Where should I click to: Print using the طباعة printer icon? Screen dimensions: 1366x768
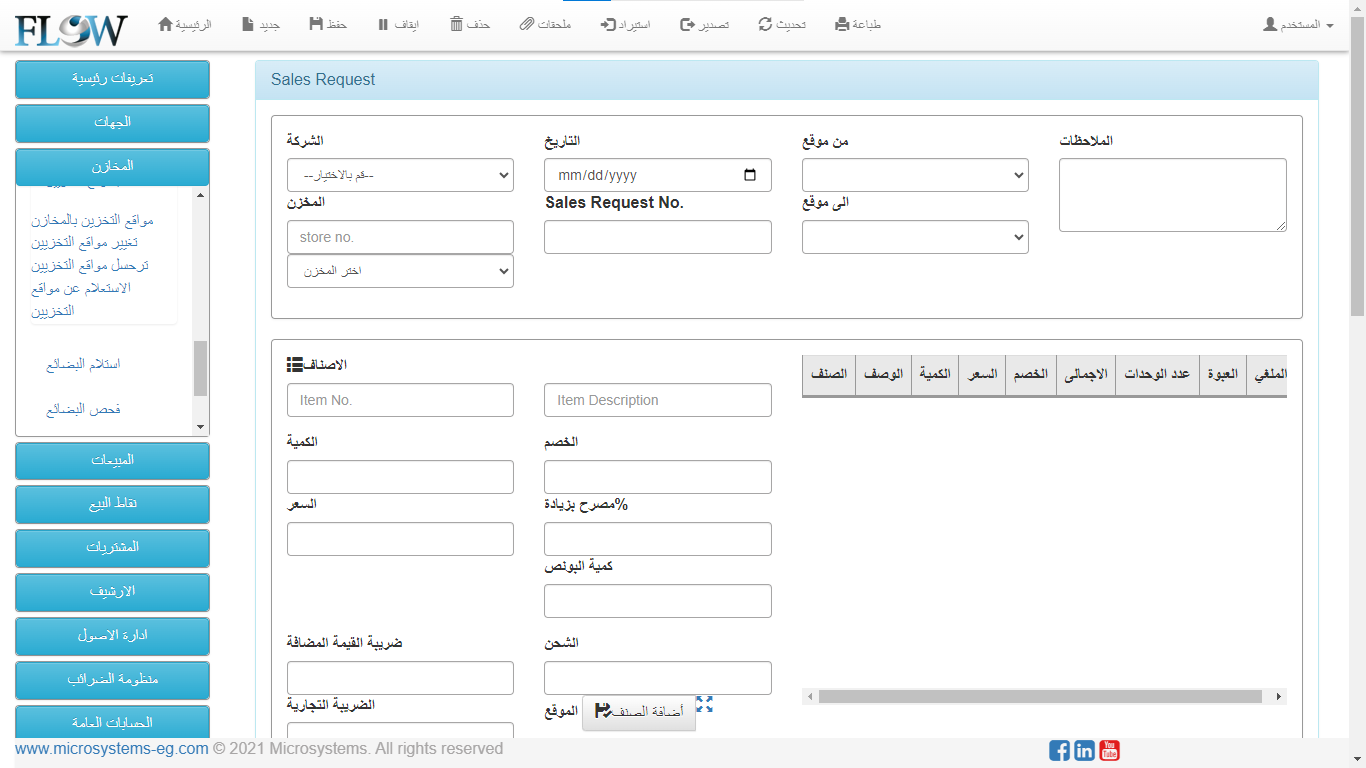pos(842,24)
